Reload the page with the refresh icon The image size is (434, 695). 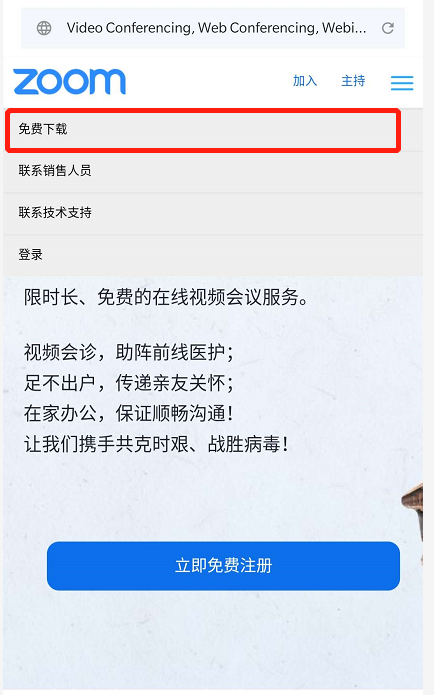pos(387,28)
